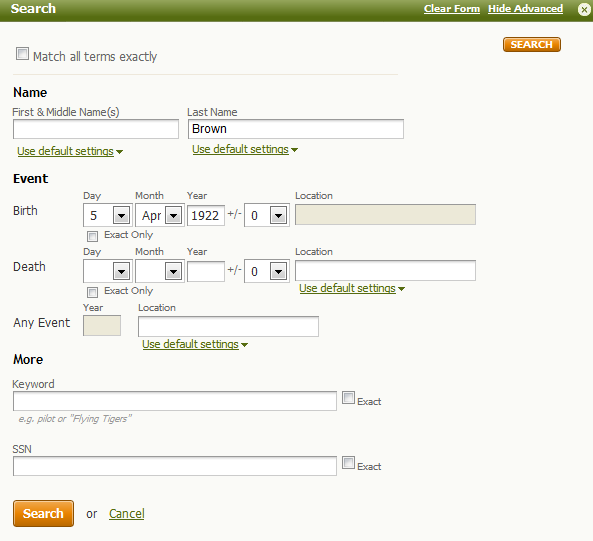
Task: Click the Death Year field
Action: click(206, 271)
